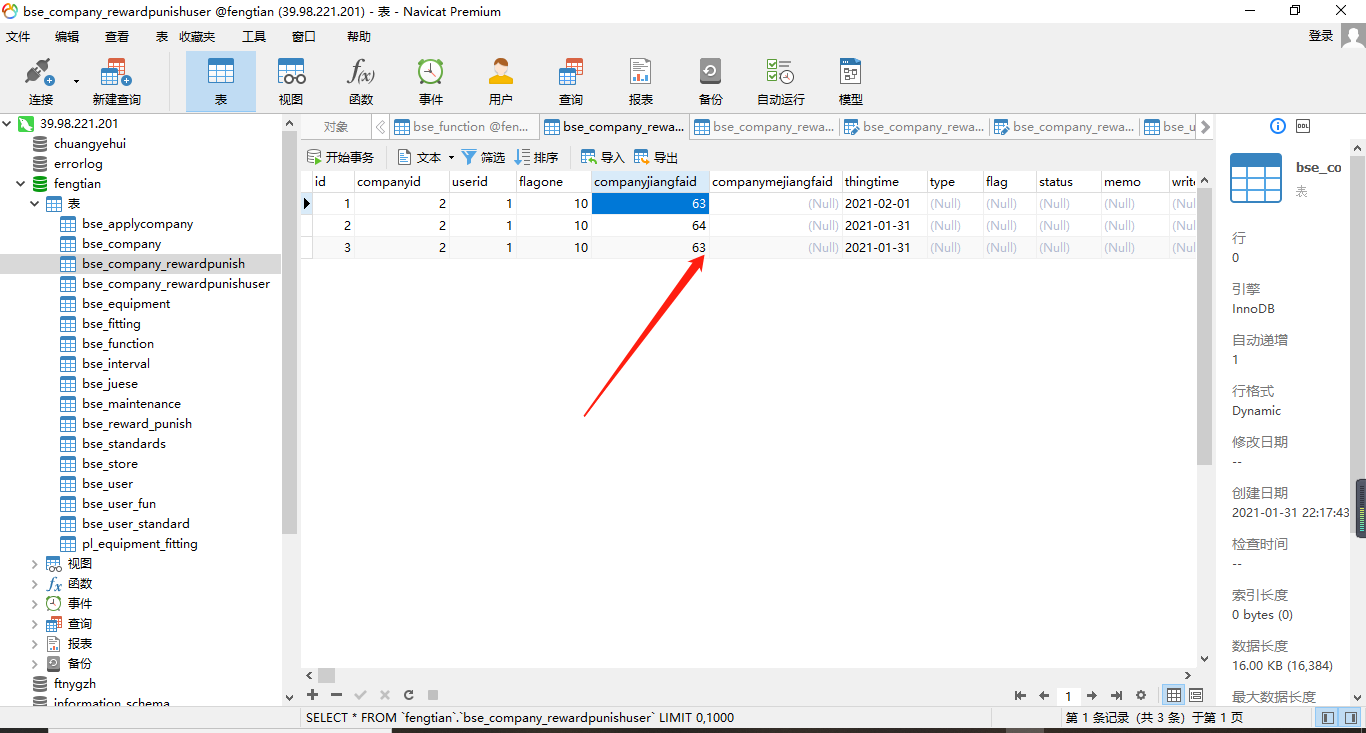
Task: Expand the 视图 node in the tree
Action: 35,564
